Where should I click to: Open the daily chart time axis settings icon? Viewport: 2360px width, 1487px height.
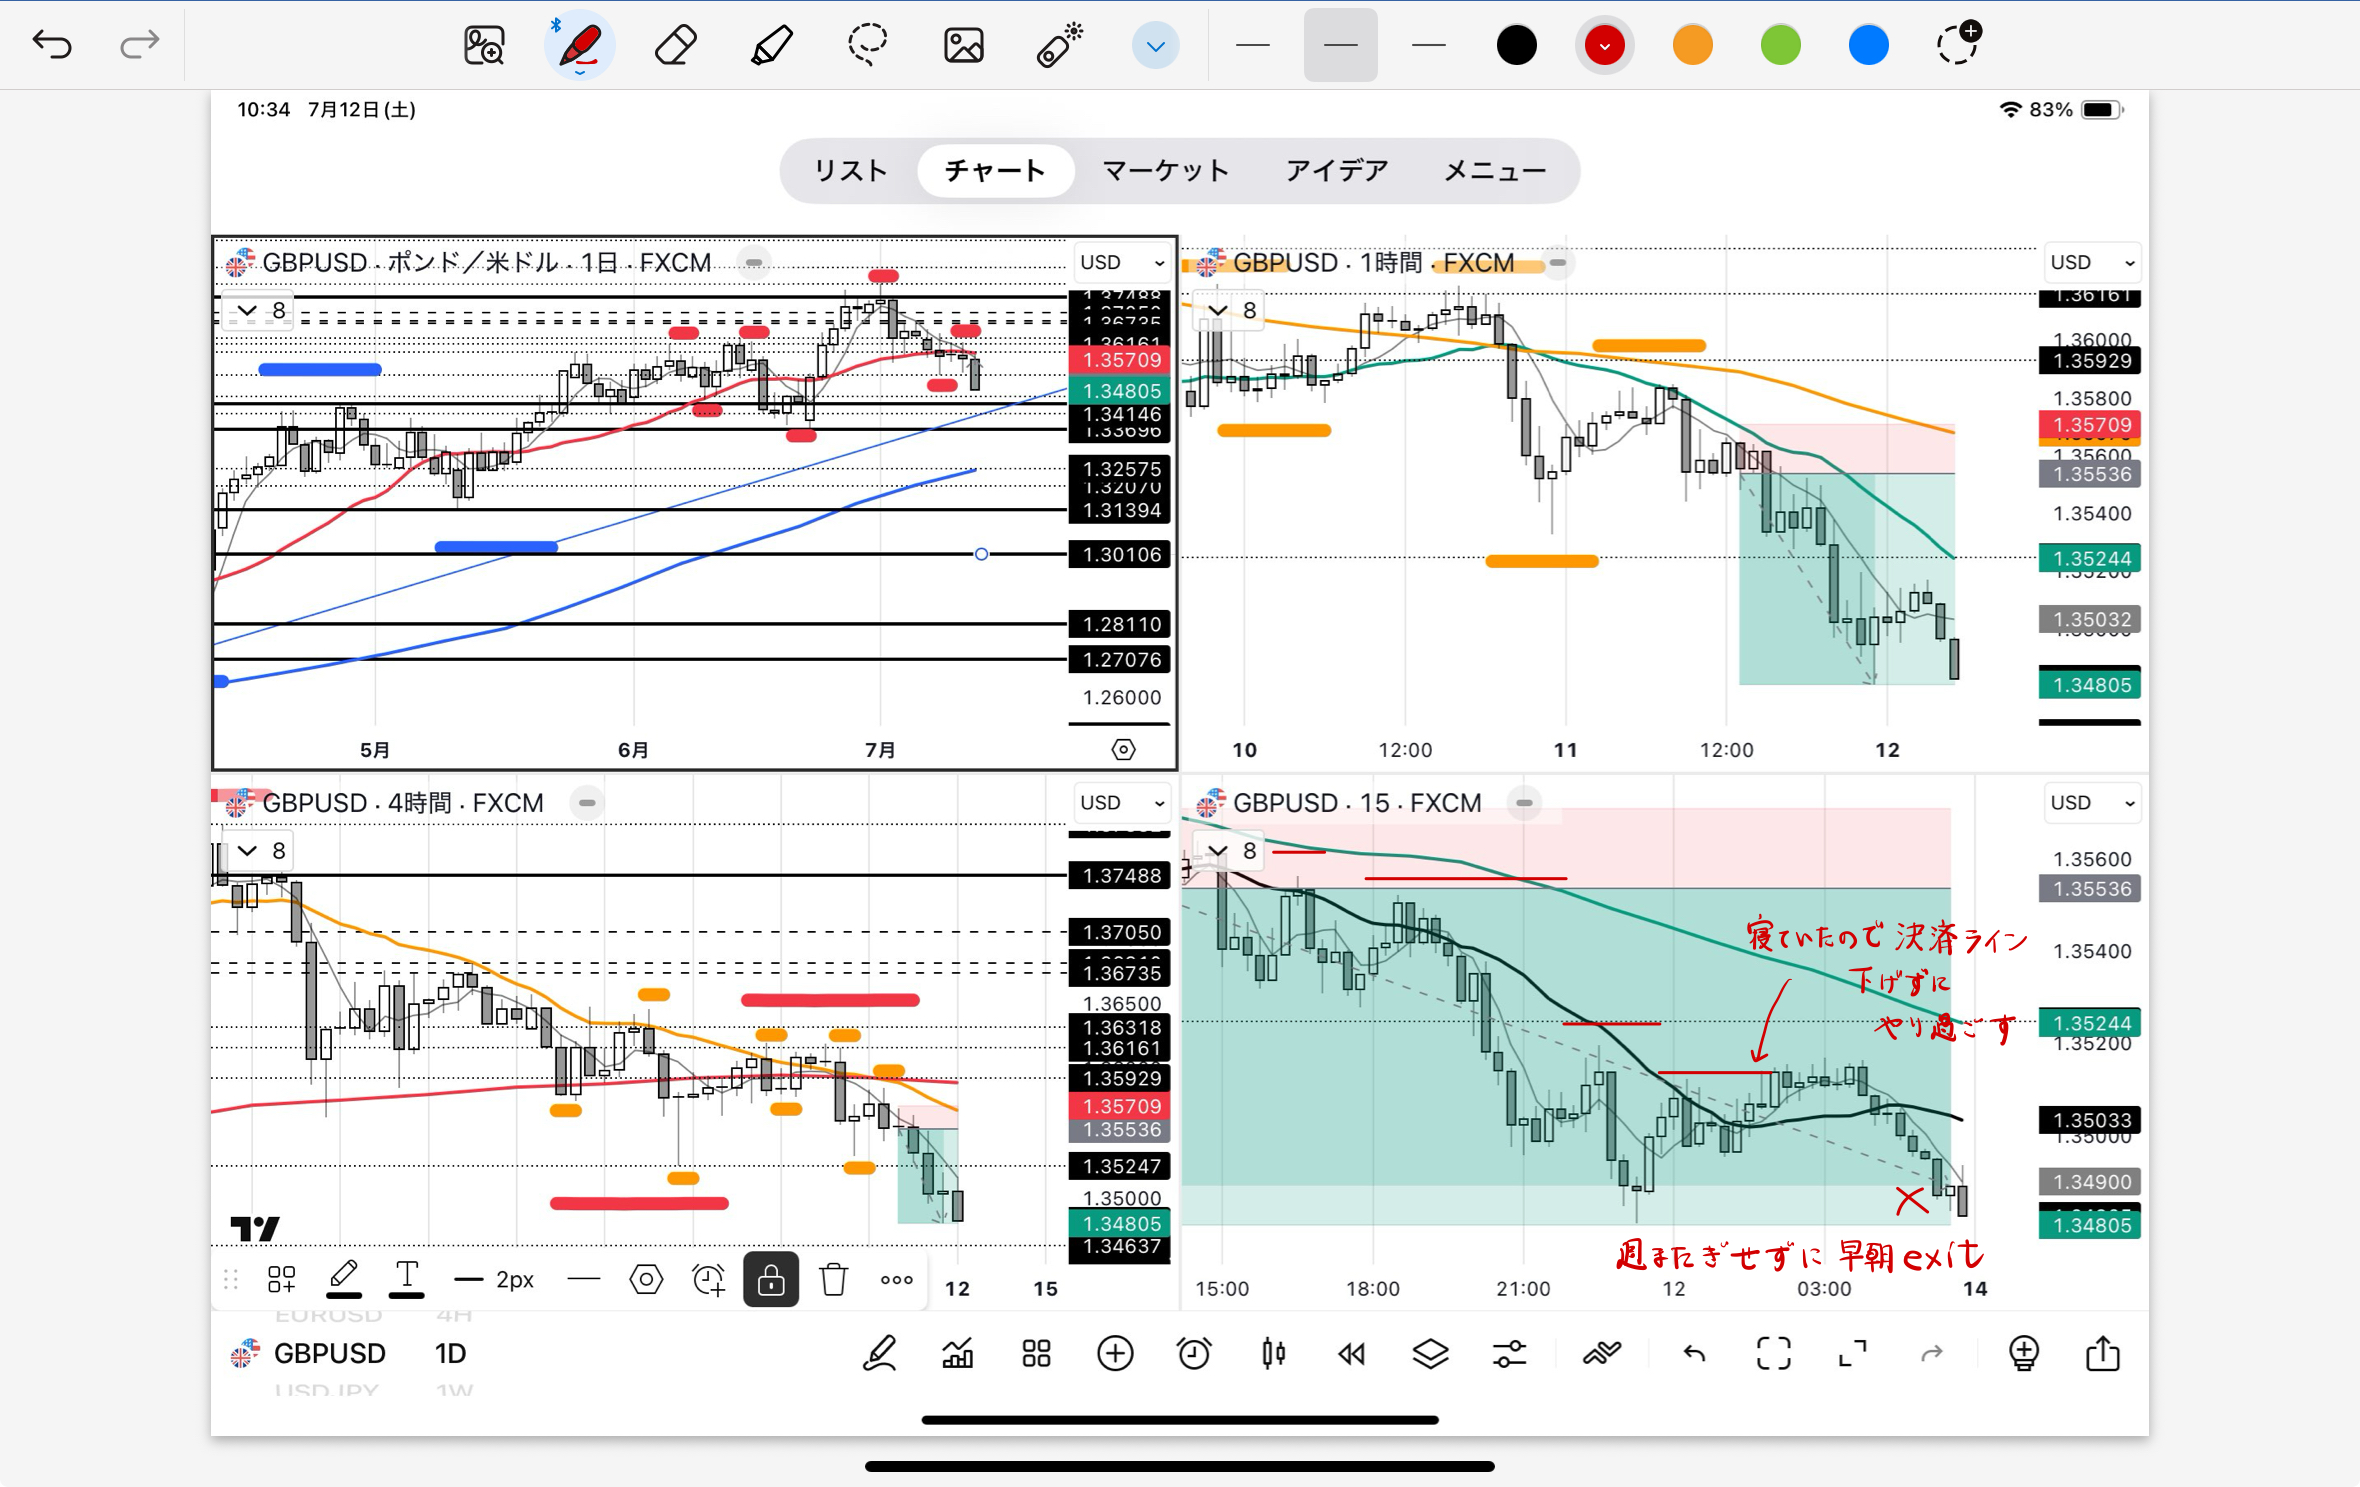pos(1123,750)
